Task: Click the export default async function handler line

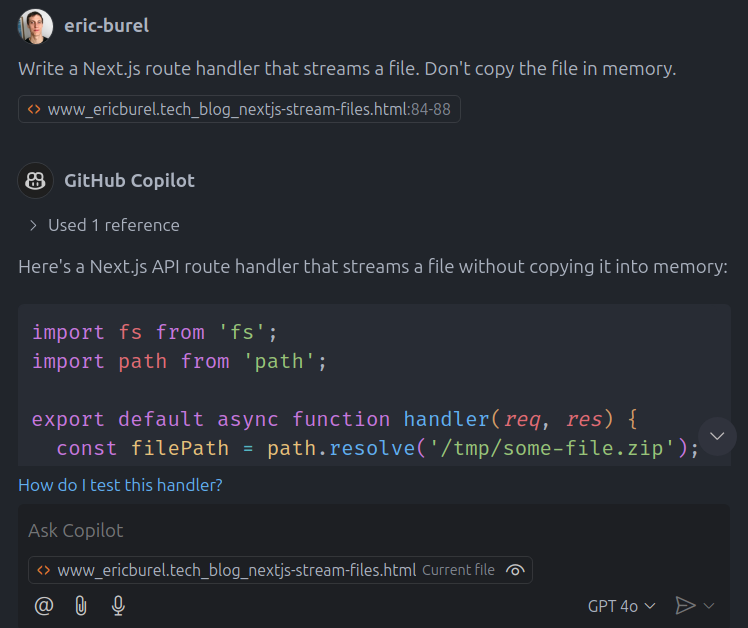Action: 334,419
